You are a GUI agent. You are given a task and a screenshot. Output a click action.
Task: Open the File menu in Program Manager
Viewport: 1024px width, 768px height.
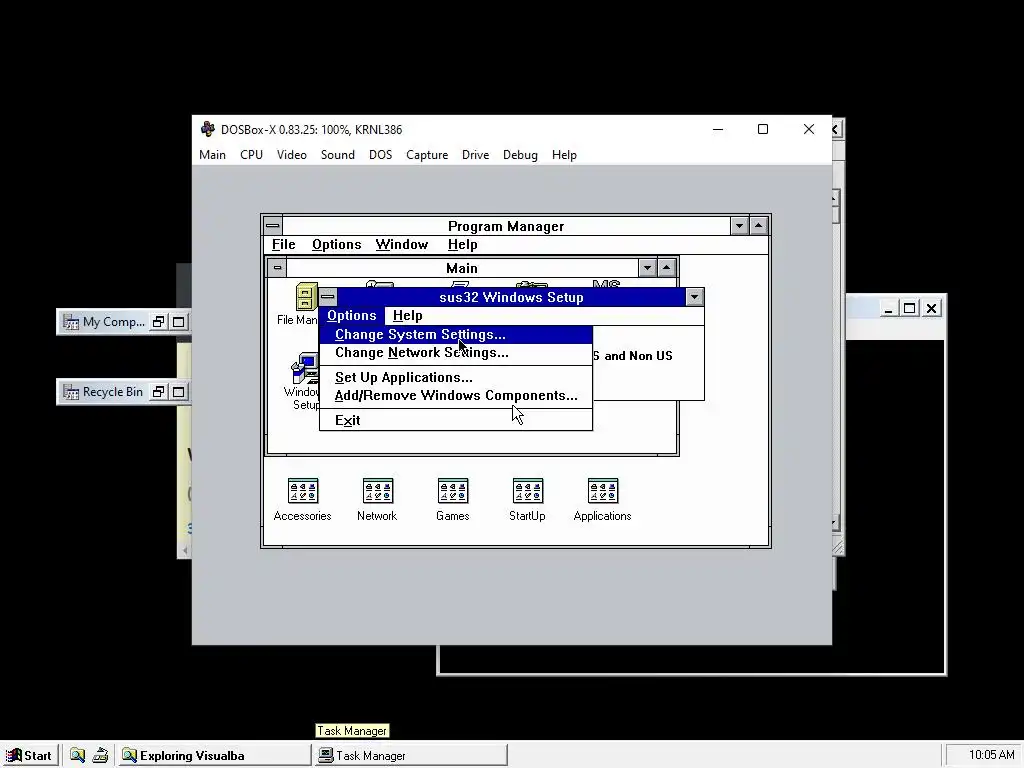pyautogui.click(x=283, y=244)
